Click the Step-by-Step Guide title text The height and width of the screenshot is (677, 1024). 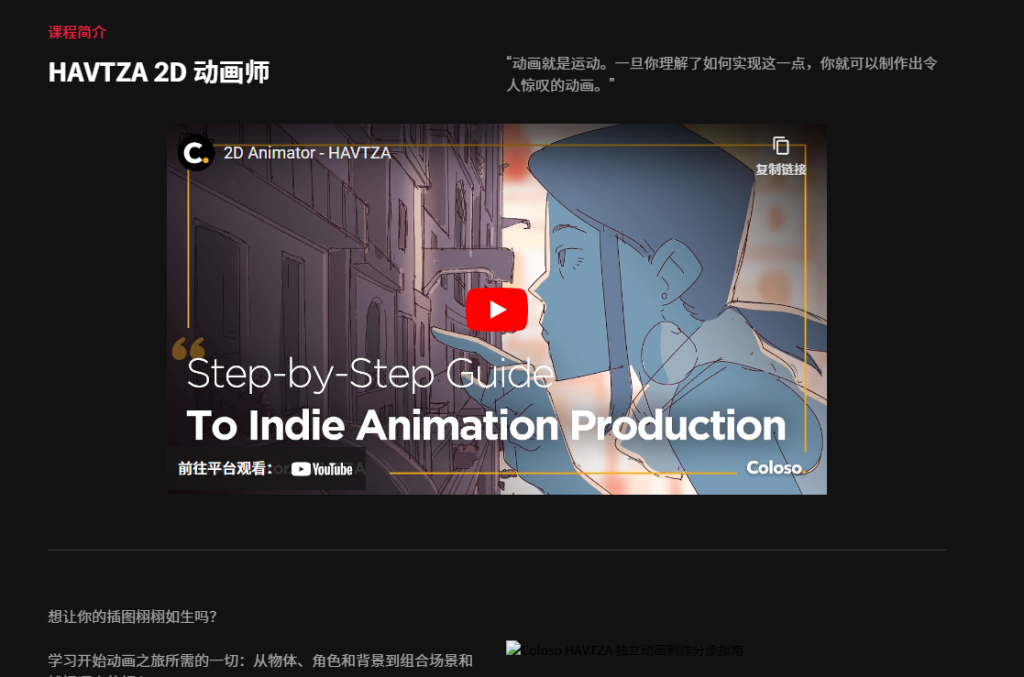pyautogui.click(x=370, y=373)
